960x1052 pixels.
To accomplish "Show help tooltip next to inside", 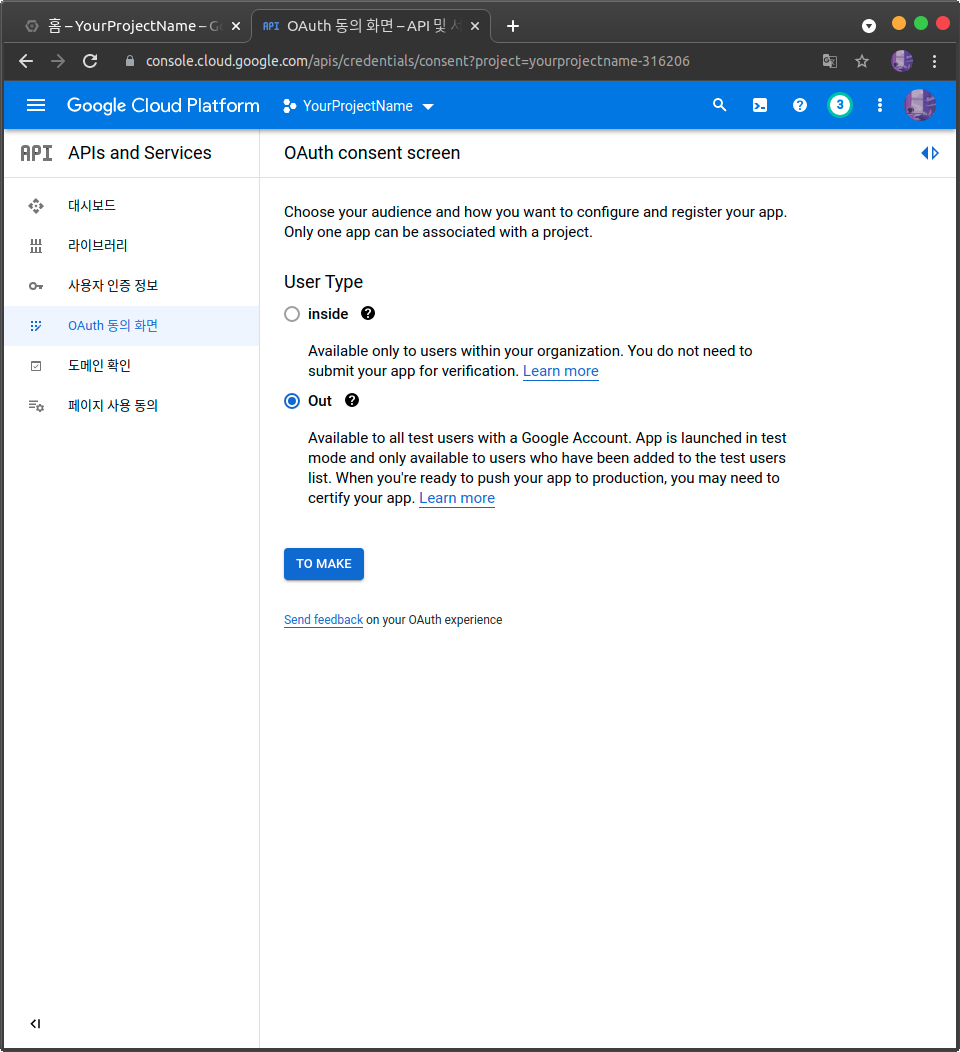I will (x=368, y=313).
